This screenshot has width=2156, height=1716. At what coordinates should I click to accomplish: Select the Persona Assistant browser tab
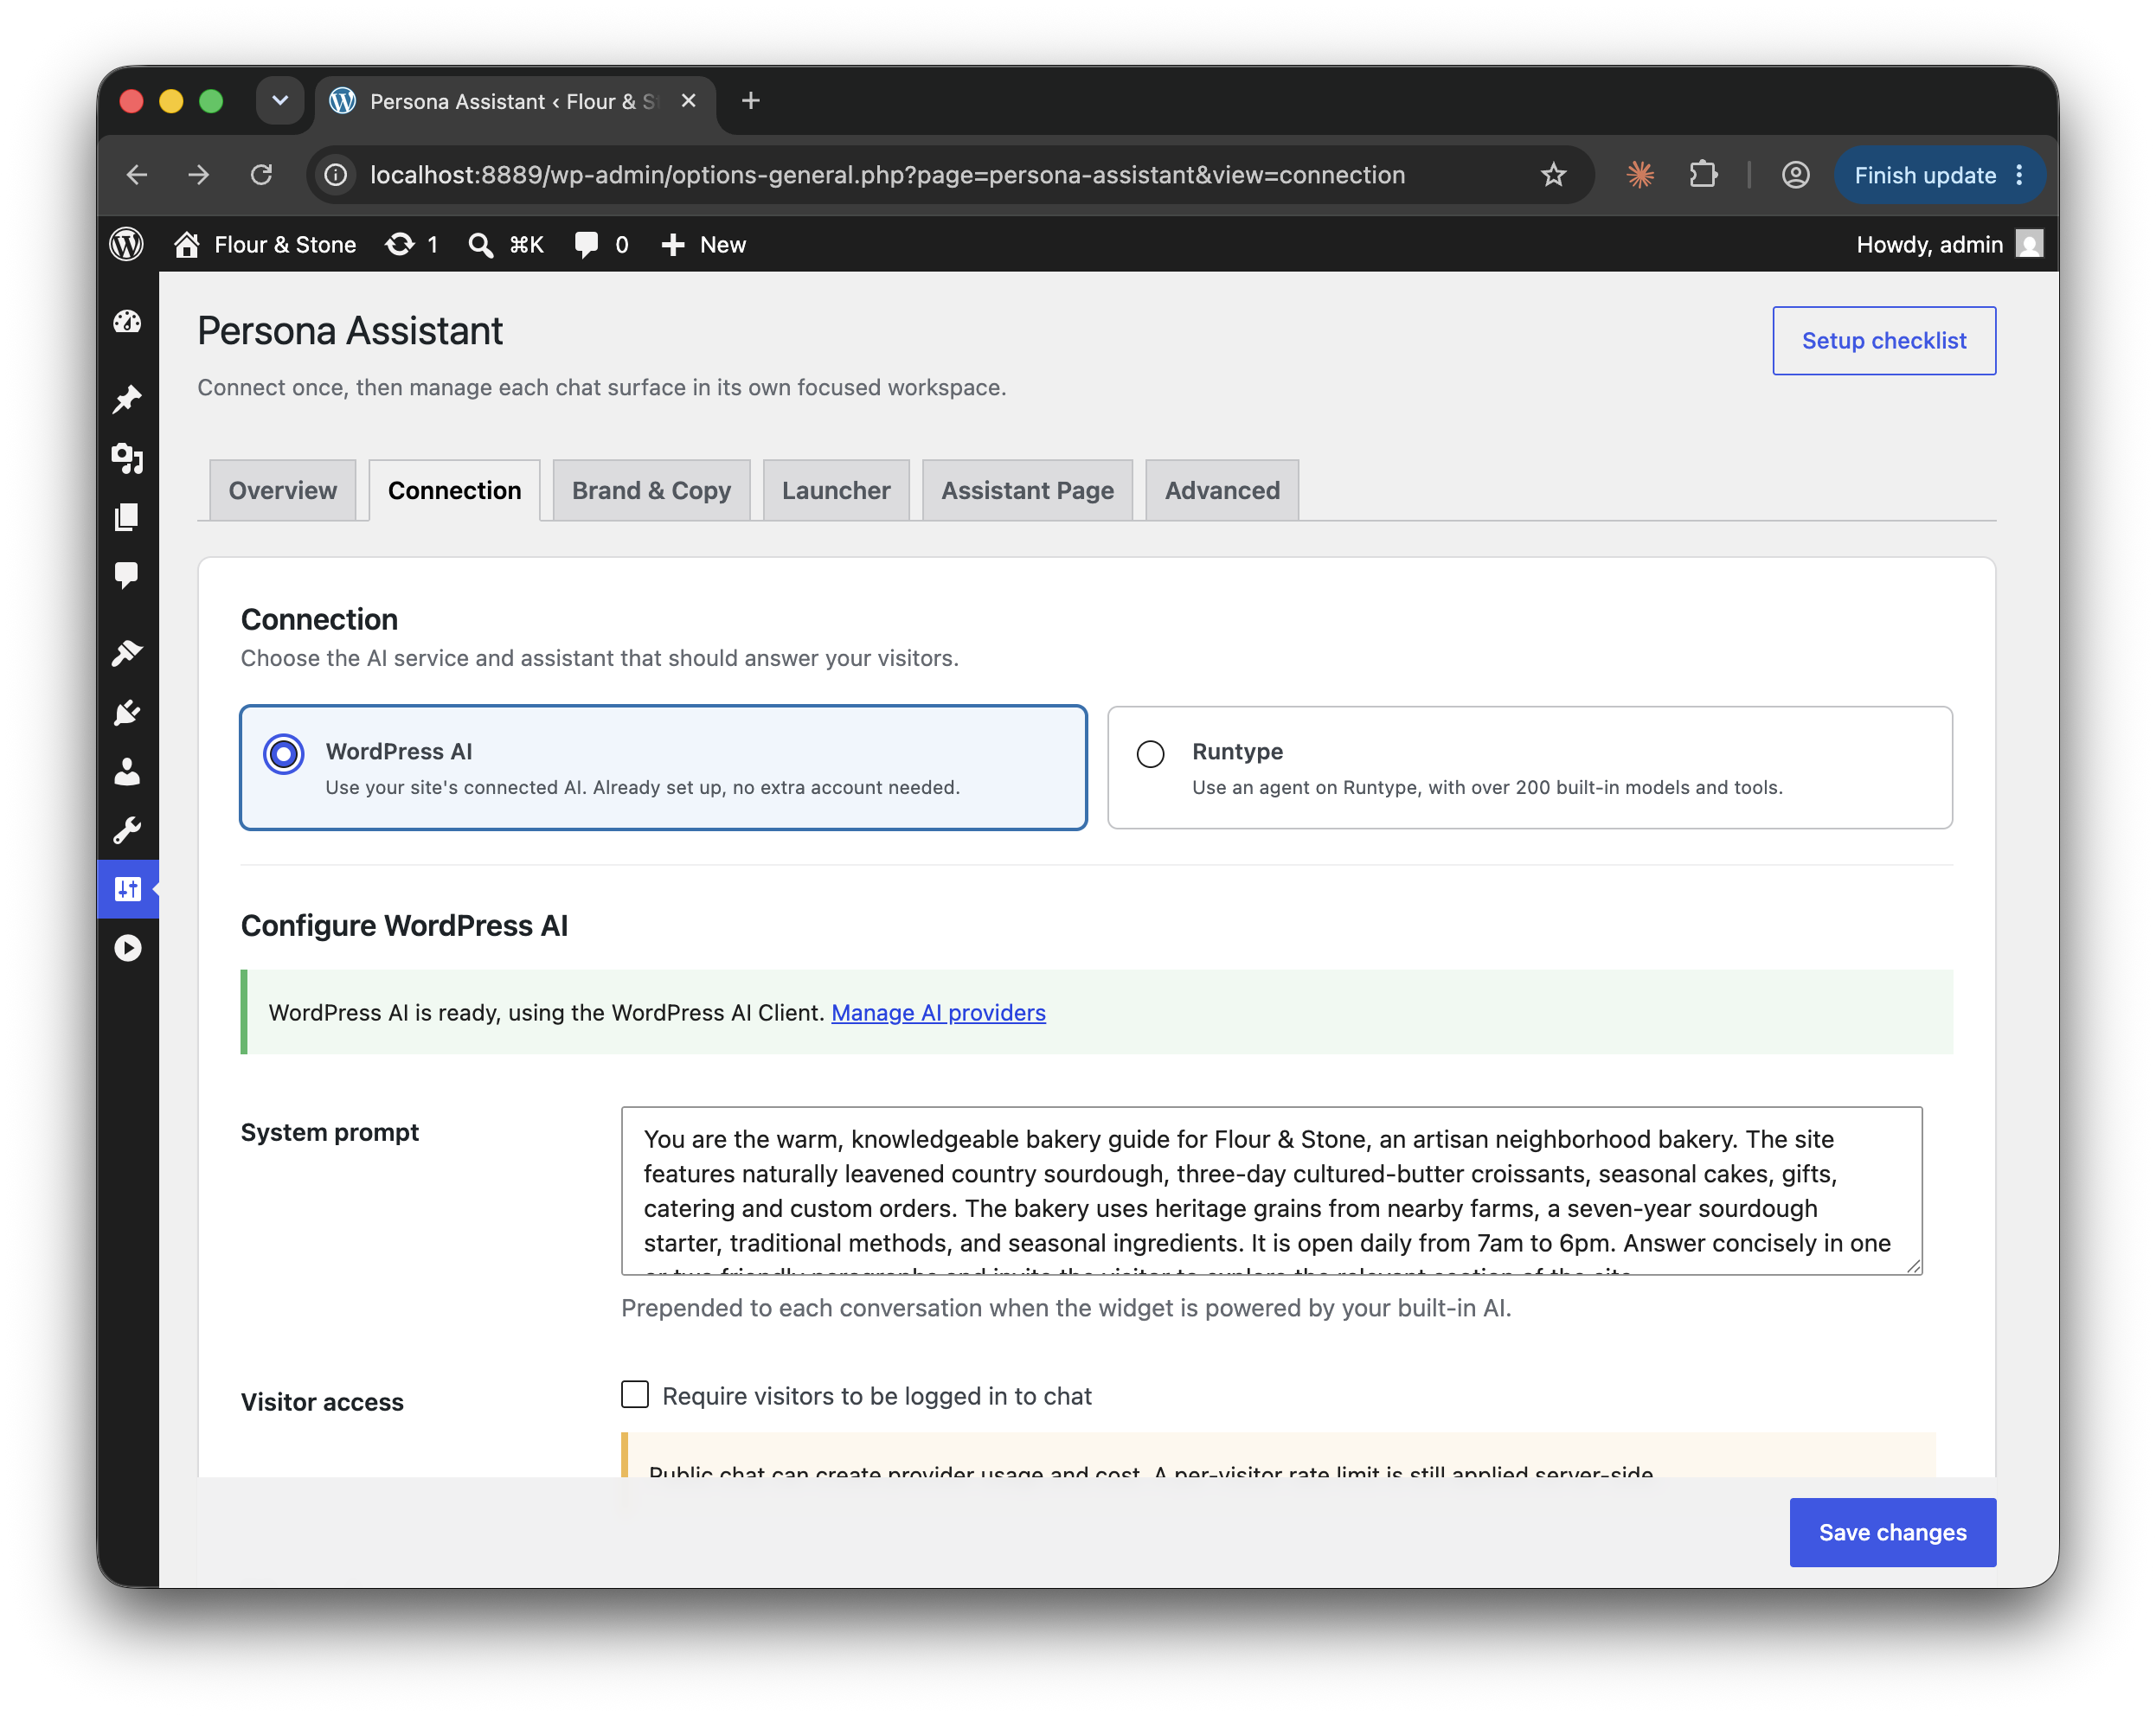coord(514,101)
